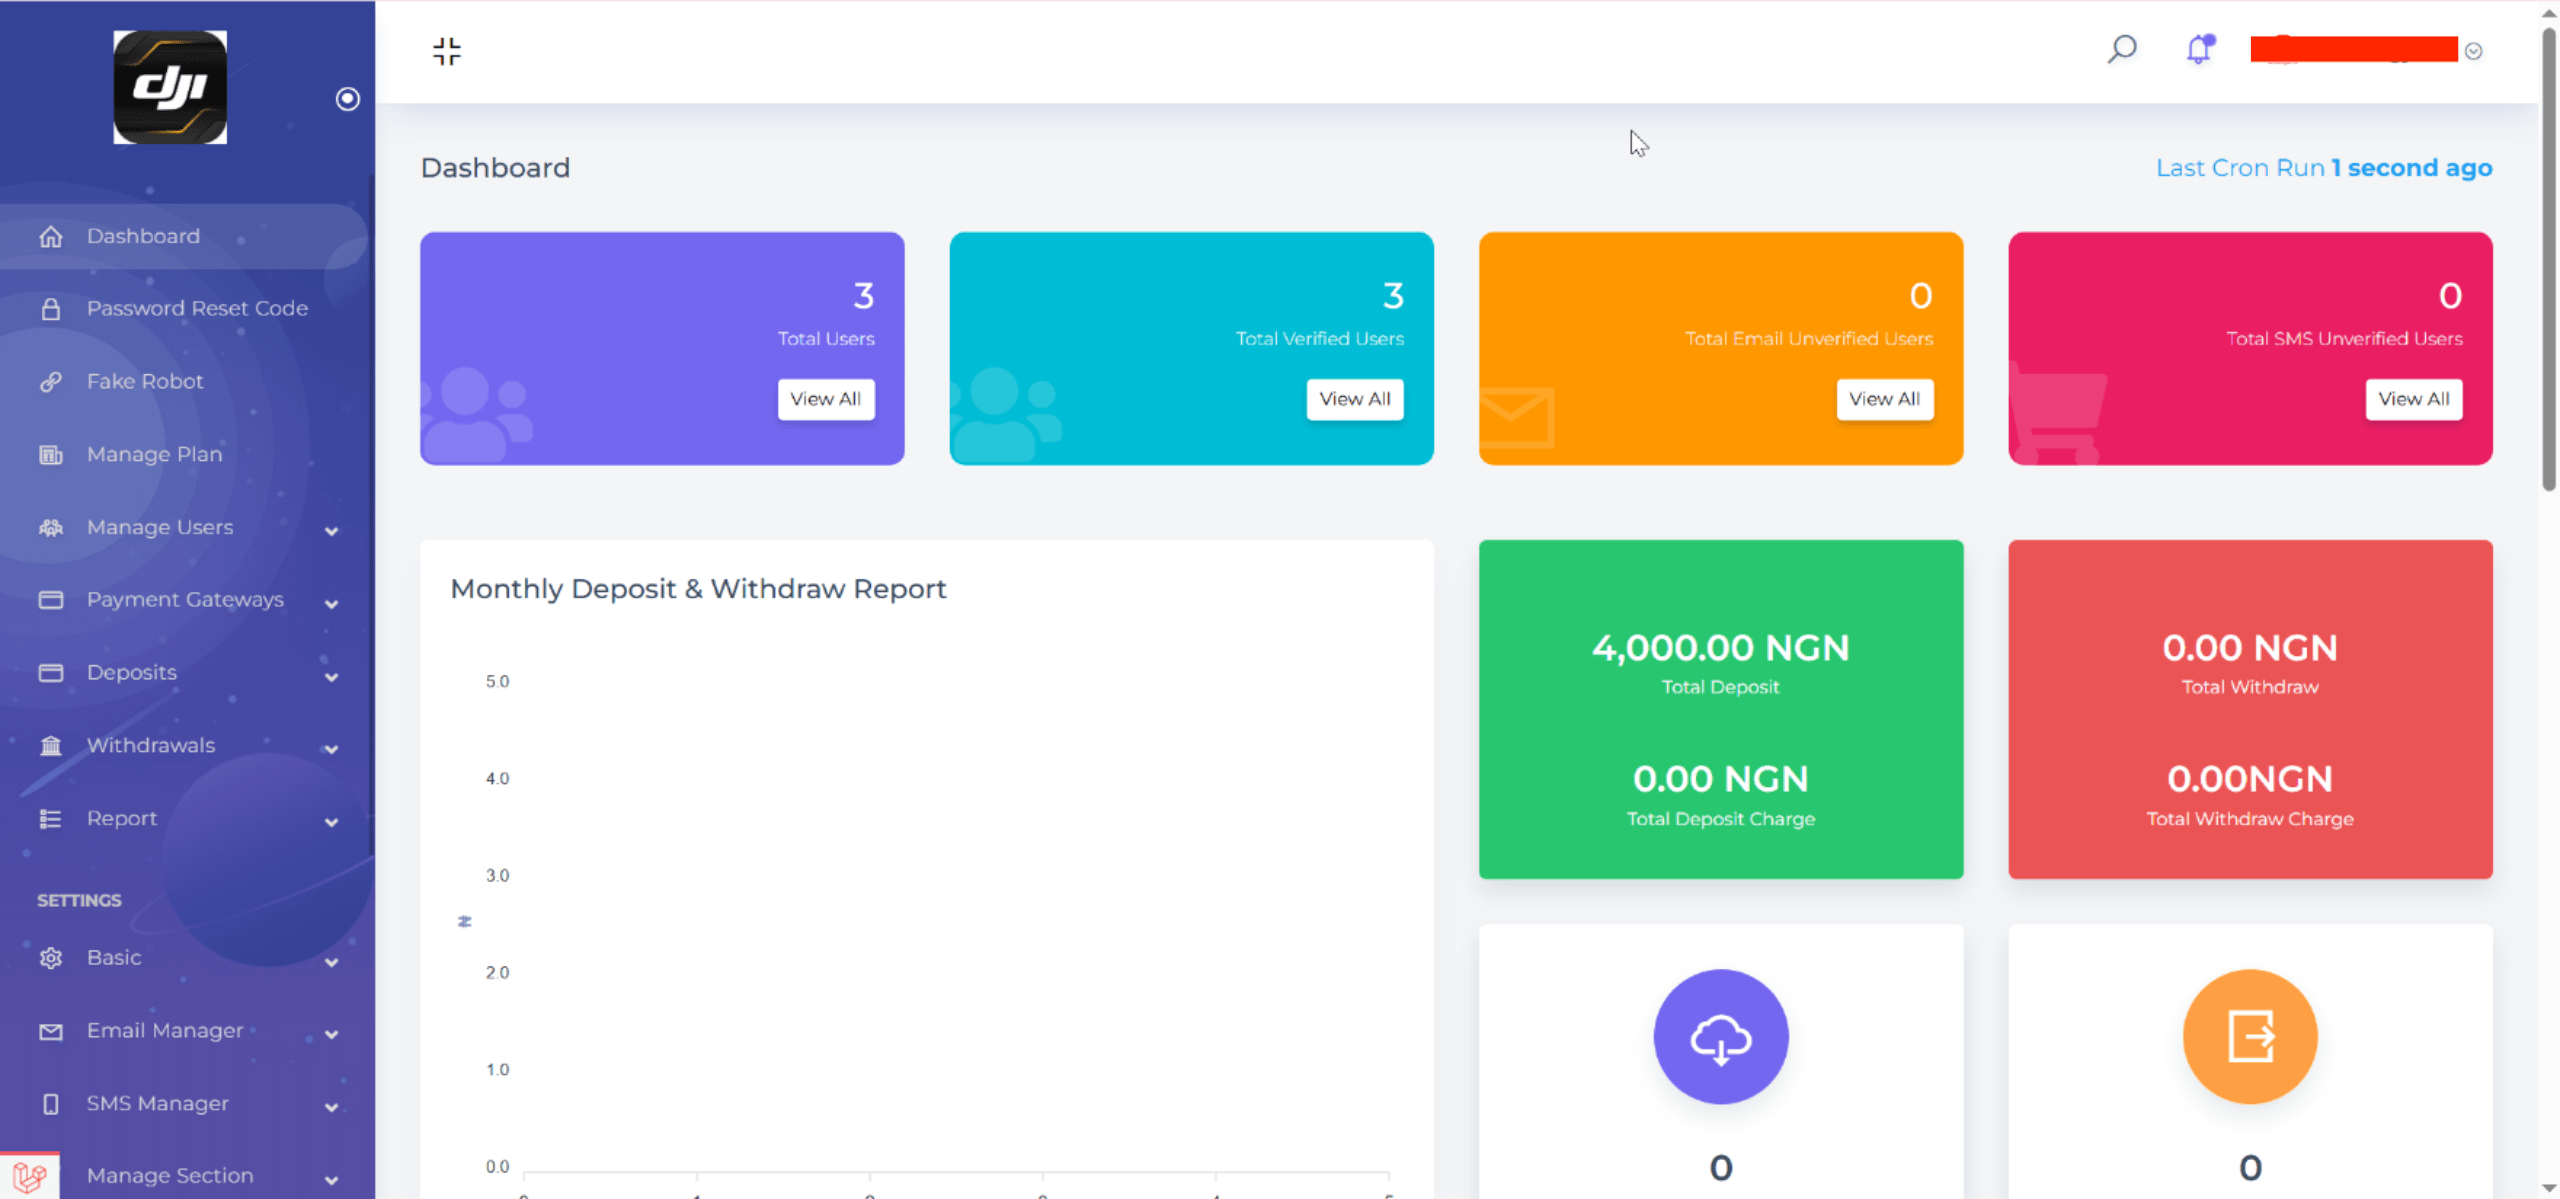2560x1199 pixels.
Task: Click View All under Total Email Unverified Users
Action: pos(1883,399)
